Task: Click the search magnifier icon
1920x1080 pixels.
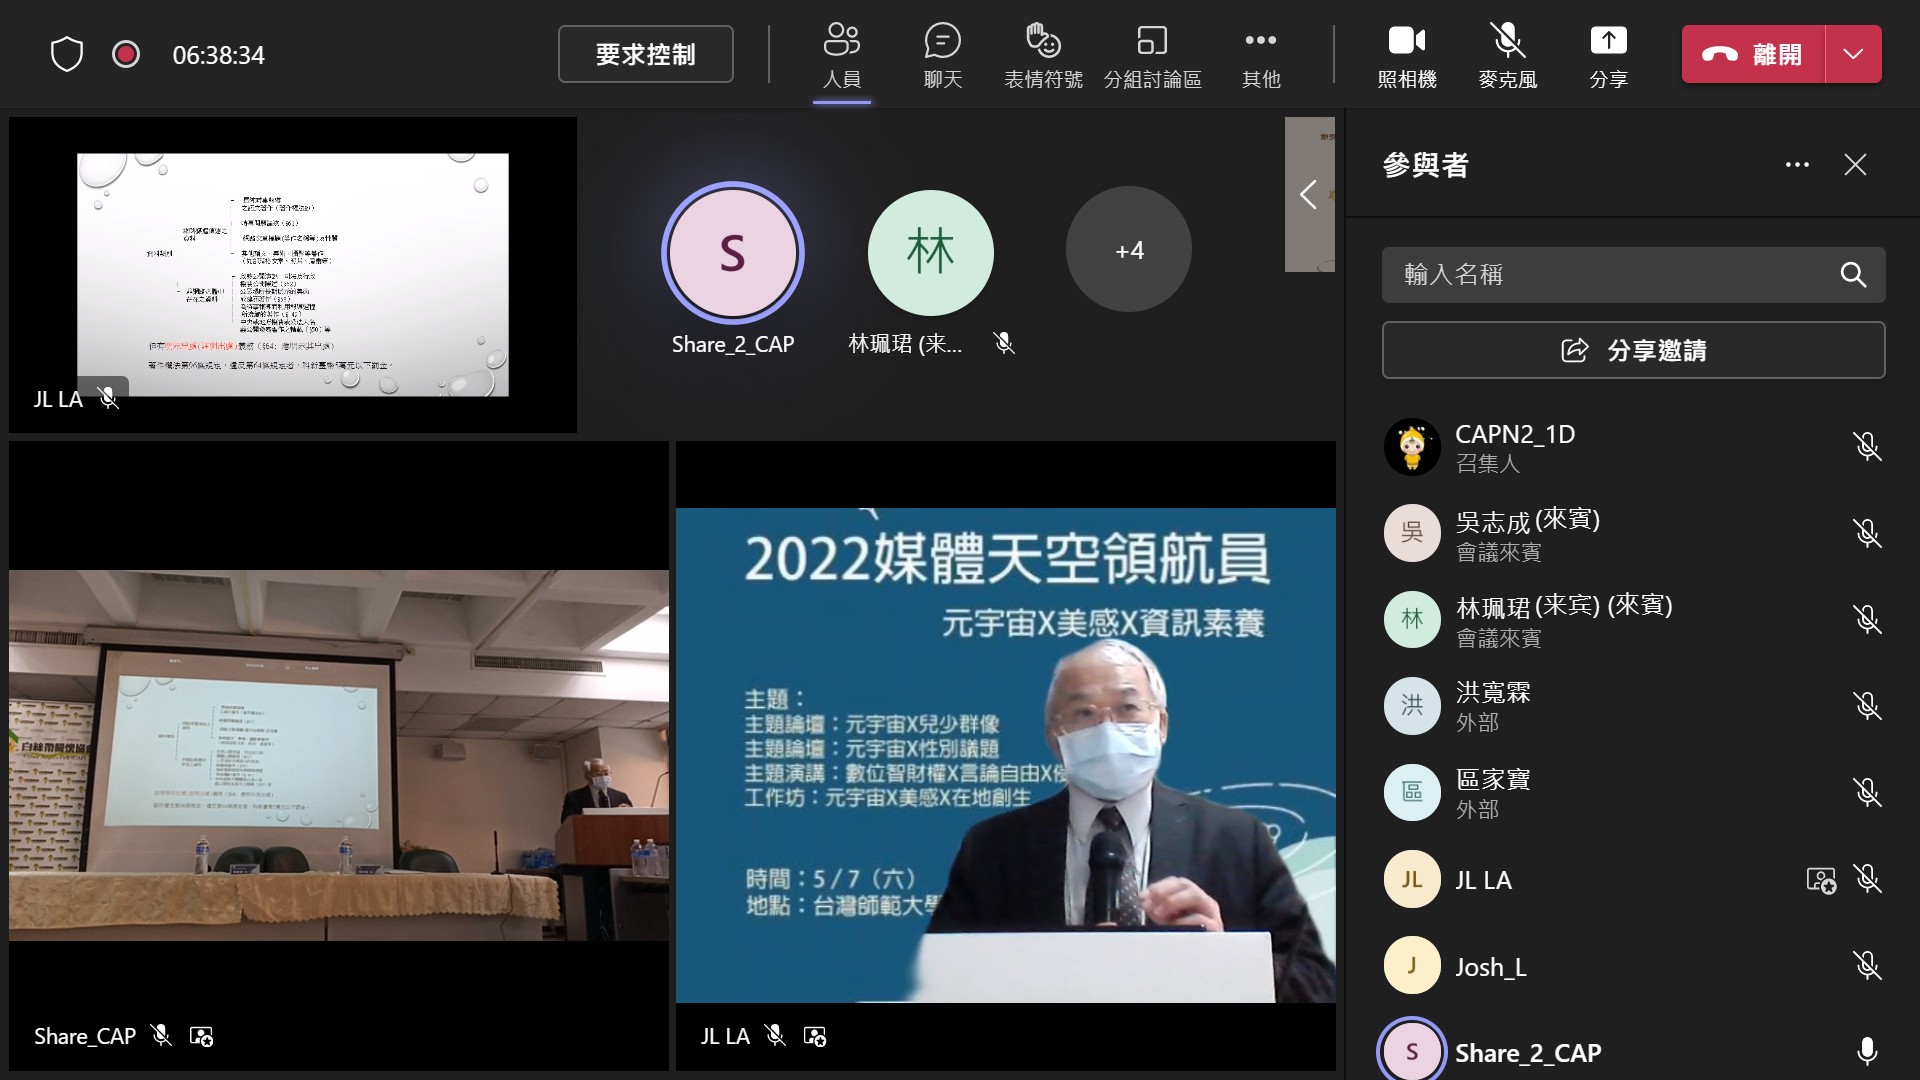Action: tap(1853, 275)
